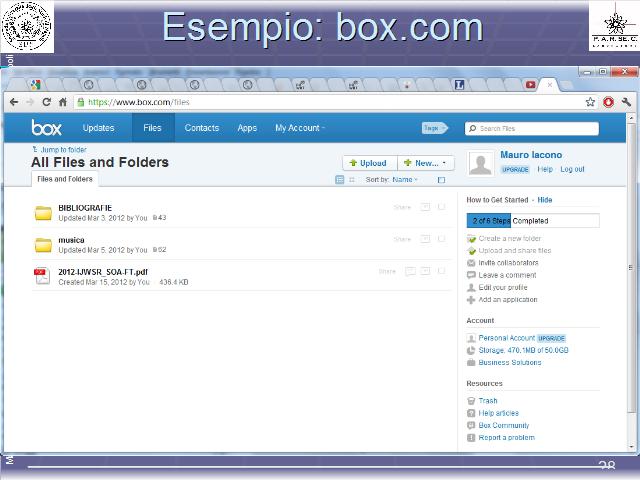Switch to the YouTube browser tab
This screenshot has height=480, width=640.
tap(530, 85)
